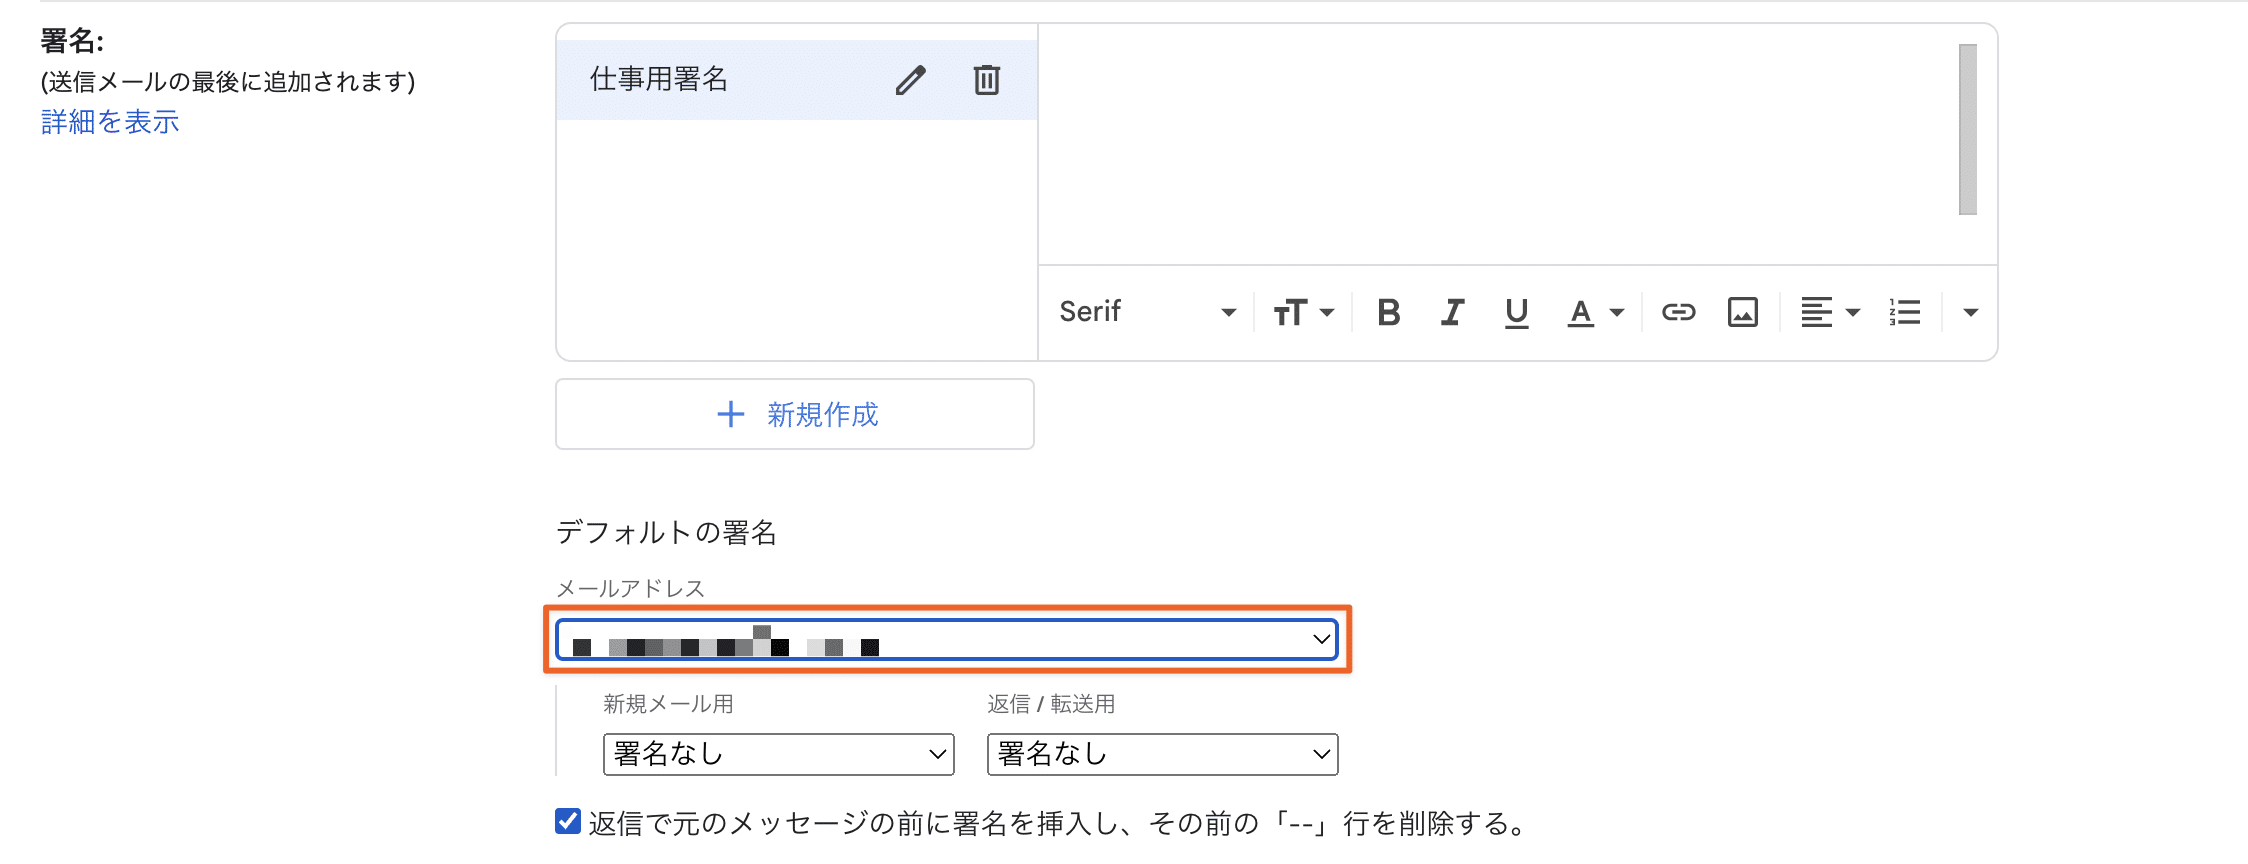The image size is (2248, 864).
Task: Open the メールアドレス dropdown
Action: (x=947, y=639)
